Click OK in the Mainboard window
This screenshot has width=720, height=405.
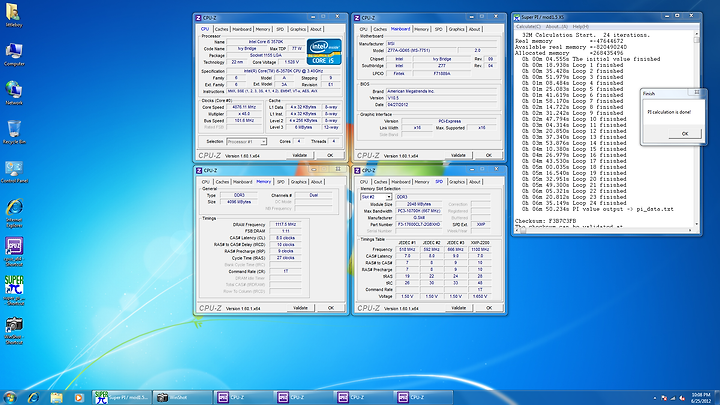[489, 155]
